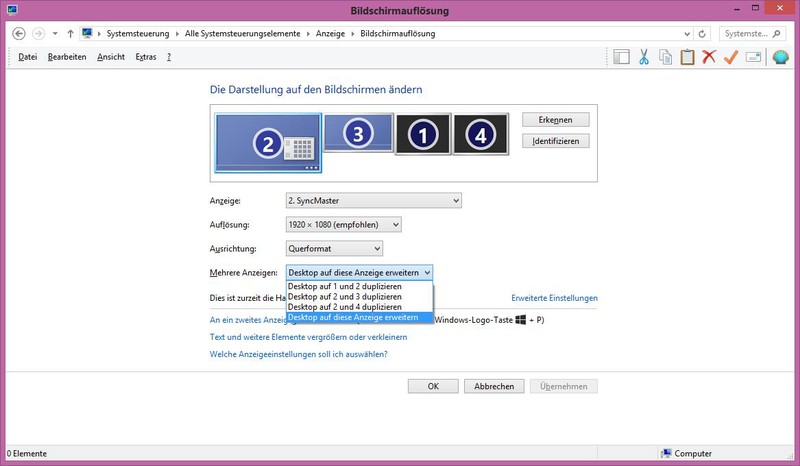Click the layout pane icon in toolbar
Viewport: 800px width, 466px height.
pyautogui.click(x=621, y=57)
